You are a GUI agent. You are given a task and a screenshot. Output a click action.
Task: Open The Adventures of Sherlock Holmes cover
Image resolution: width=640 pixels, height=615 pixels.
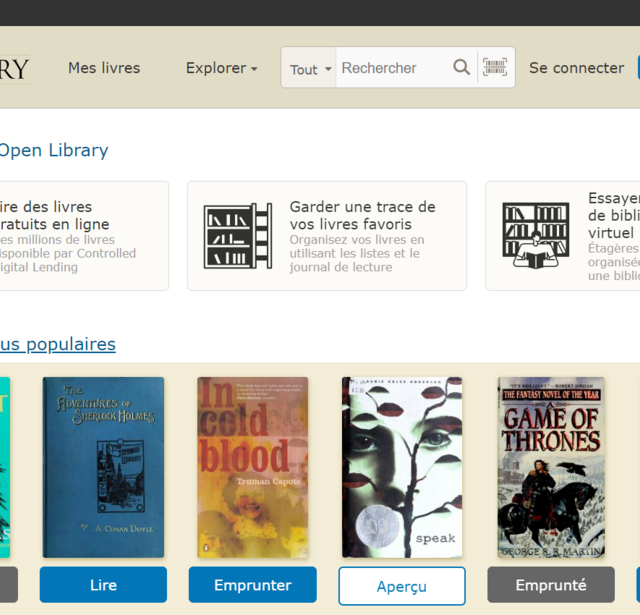coord(103,467)
